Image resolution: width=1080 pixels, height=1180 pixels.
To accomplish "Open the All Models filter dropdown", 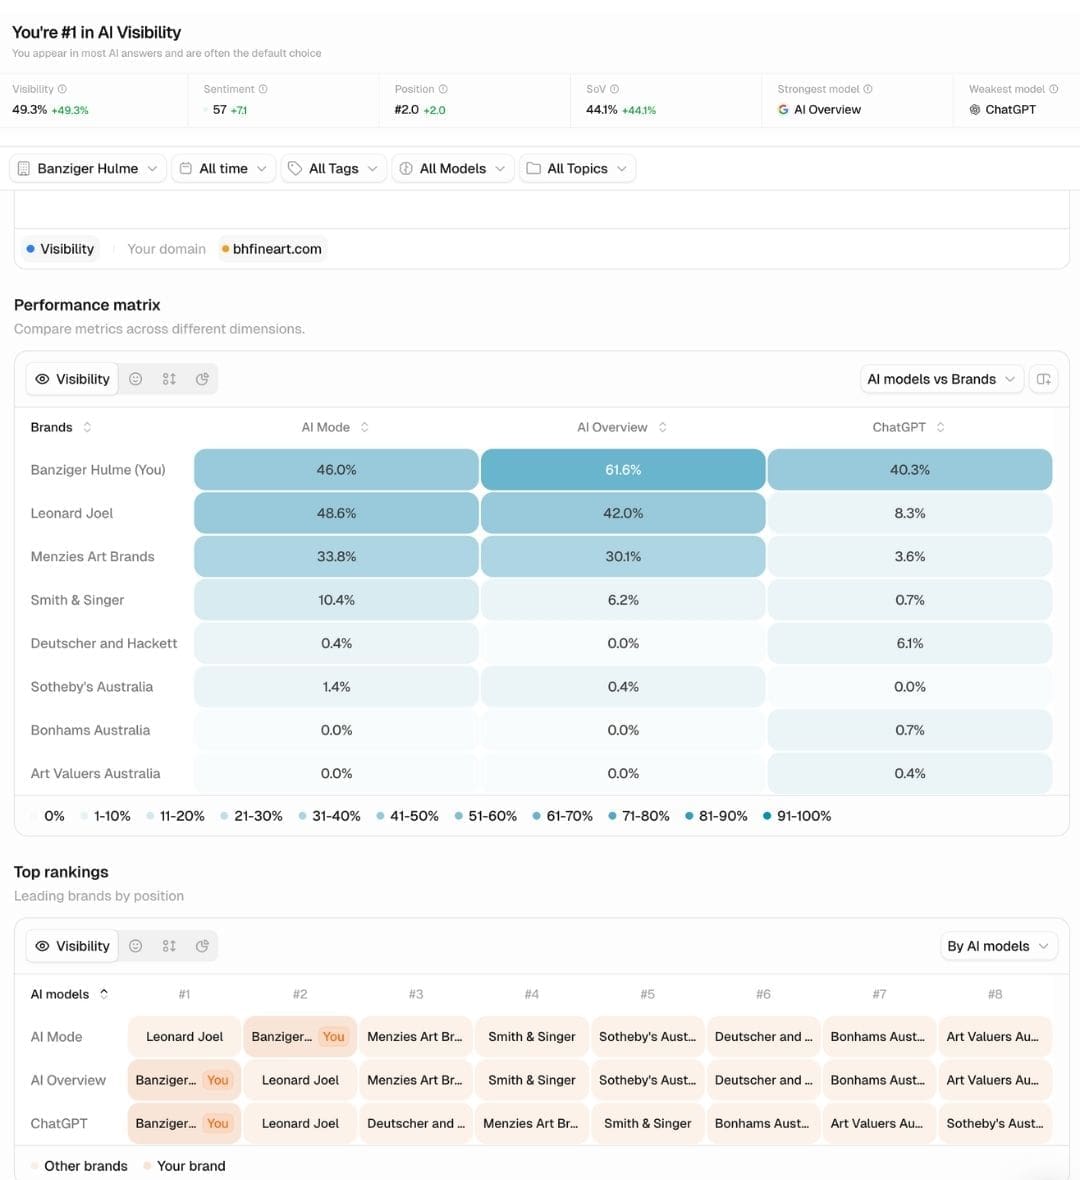I will coord(452,169).
